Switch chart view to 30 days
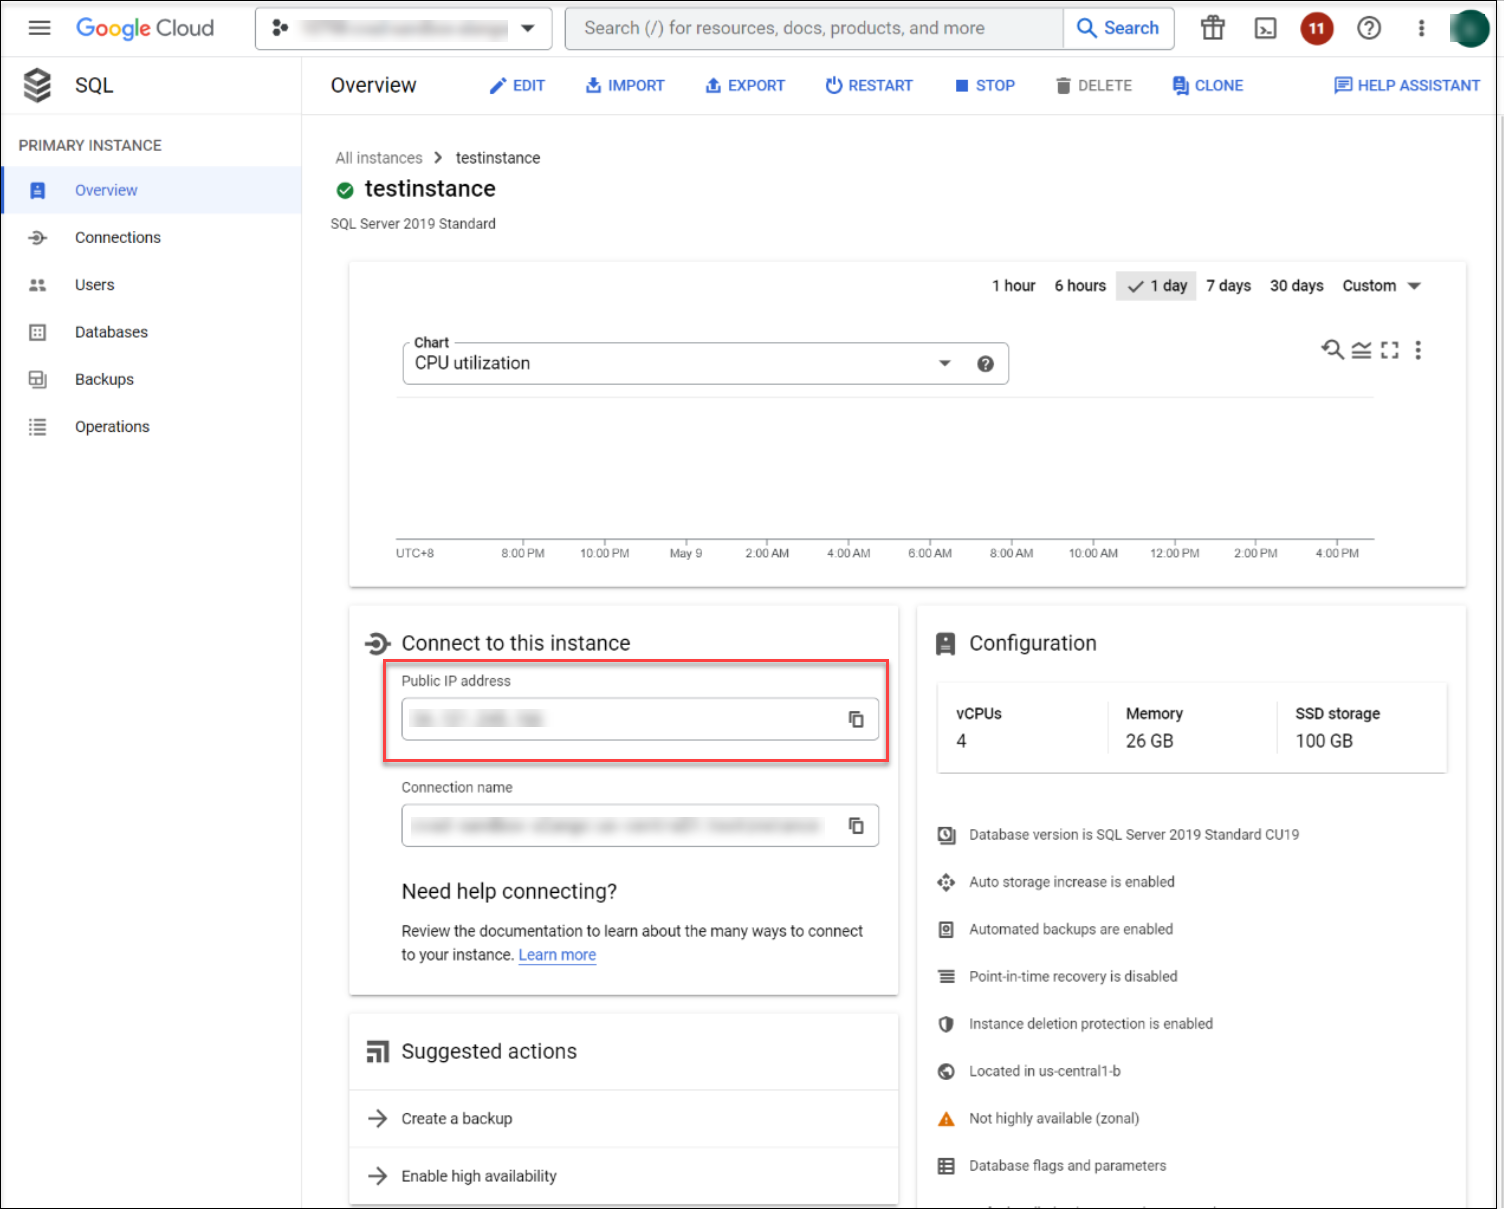The width and height of the screenshot is (1504, 1209). [1296, 285]
